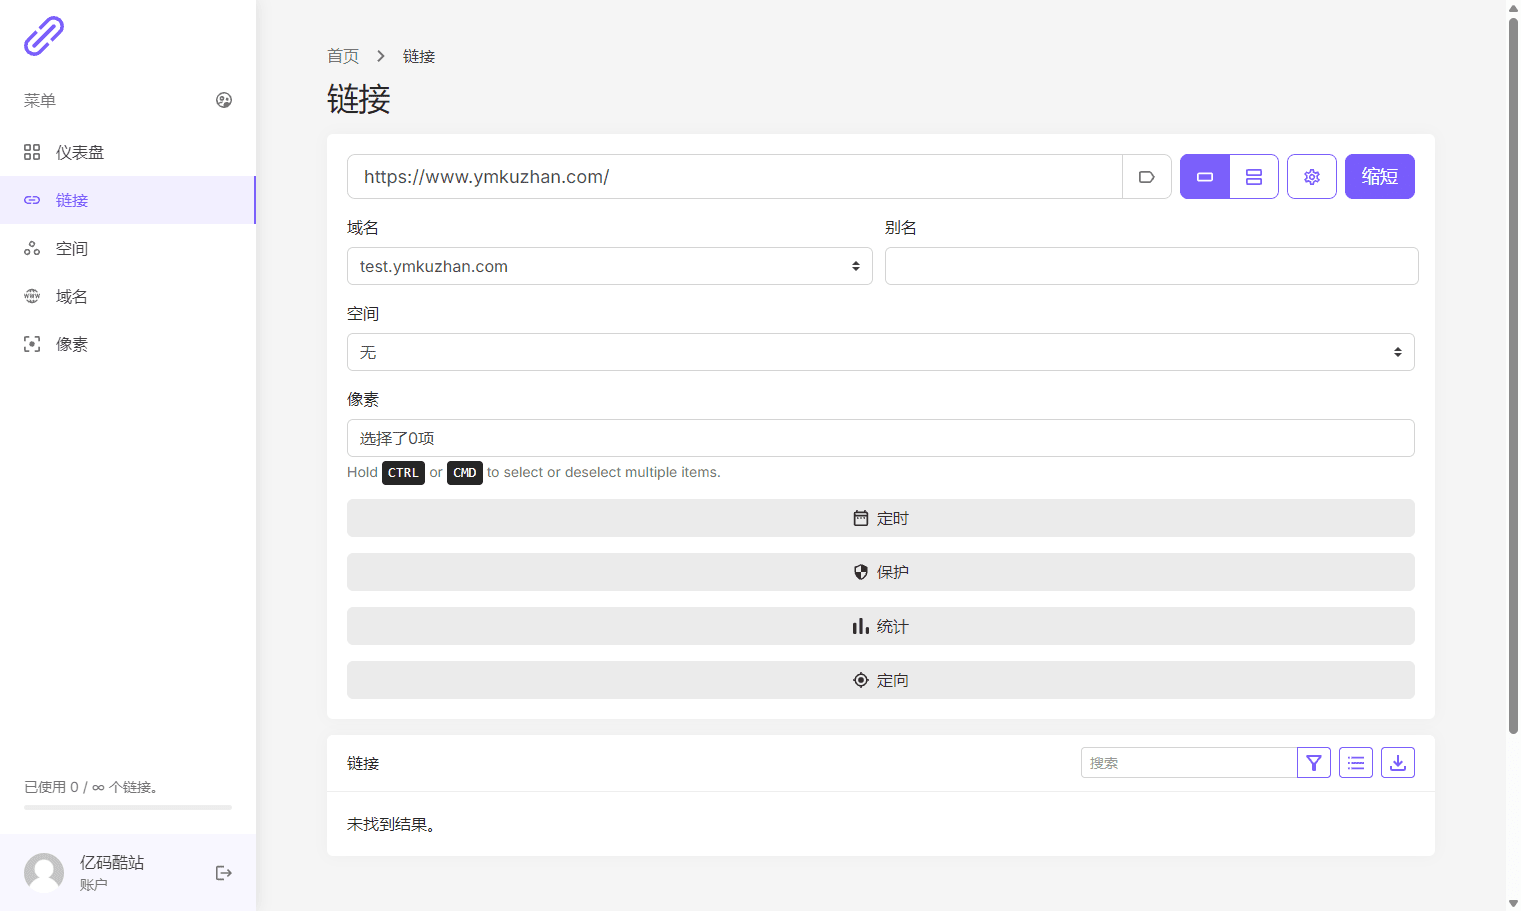1521x911 pixels.
Task: Open the 像素 sidebar menu item
Action: (128, 344)
